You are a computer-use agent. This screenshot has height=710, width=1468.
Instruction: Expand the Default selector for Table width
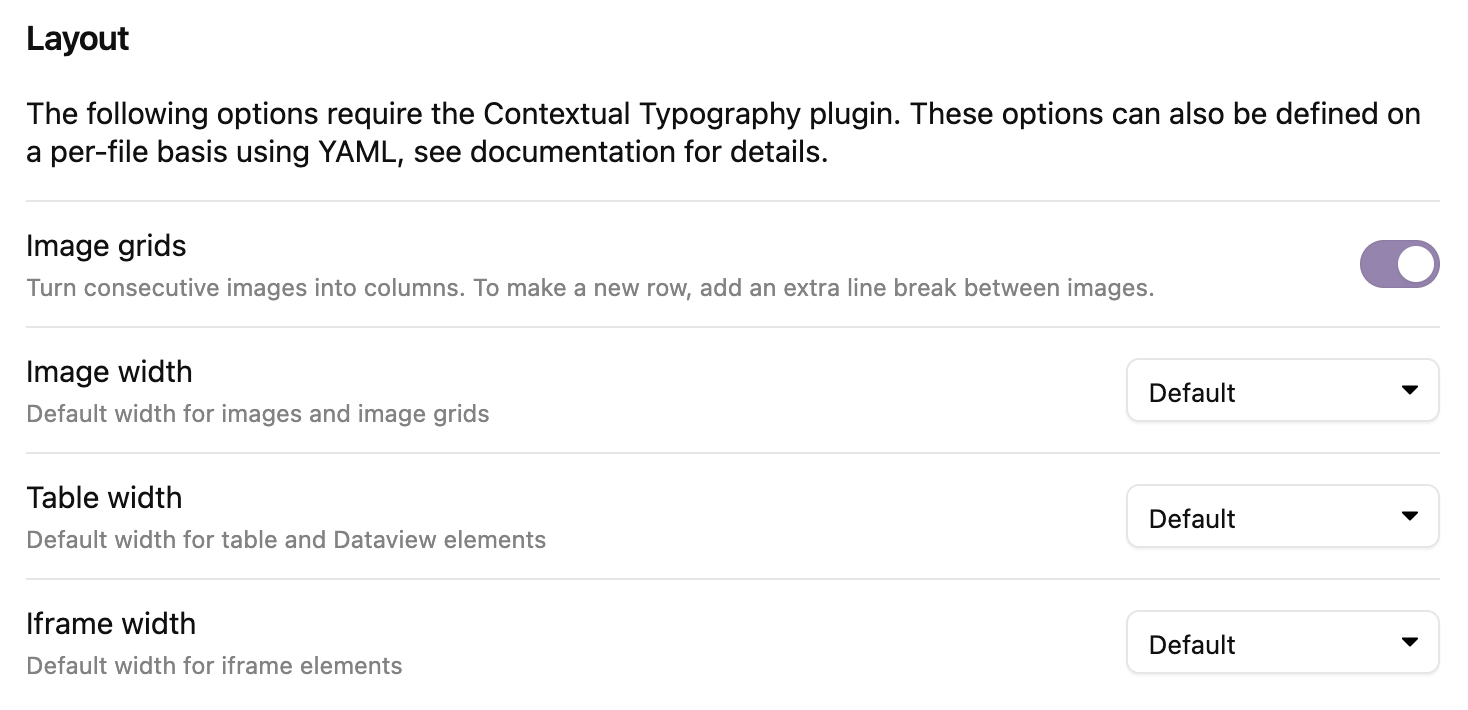pos(1282,517)
